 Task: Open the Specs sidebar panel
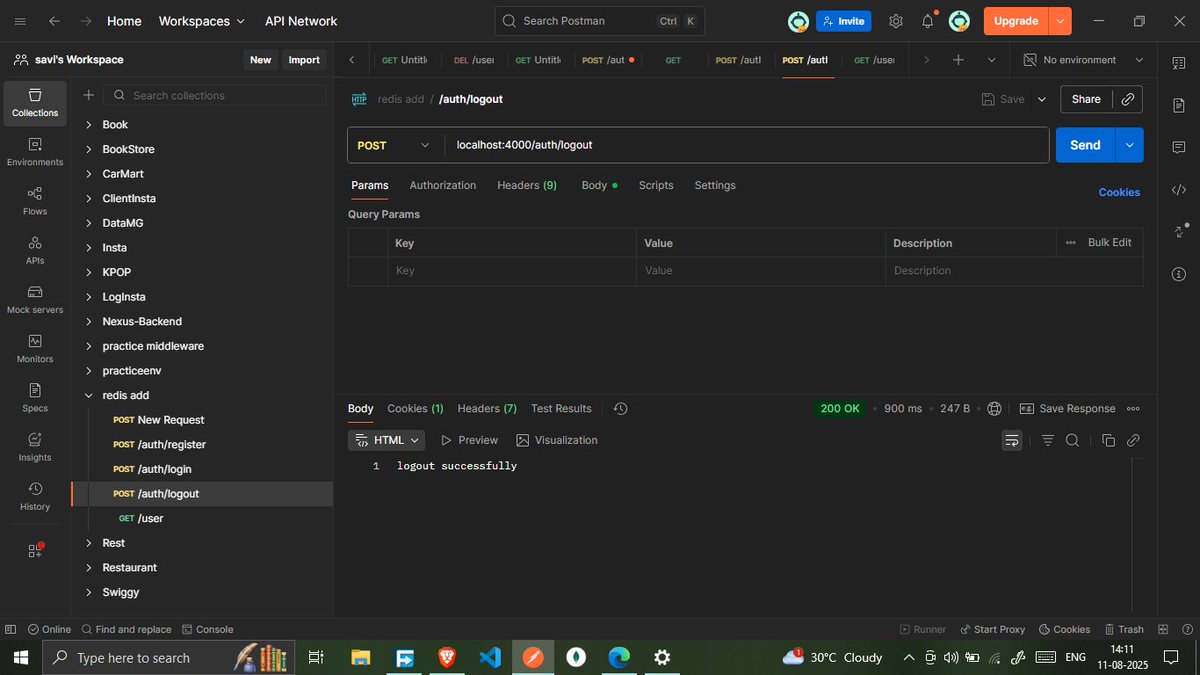point(35,397)
